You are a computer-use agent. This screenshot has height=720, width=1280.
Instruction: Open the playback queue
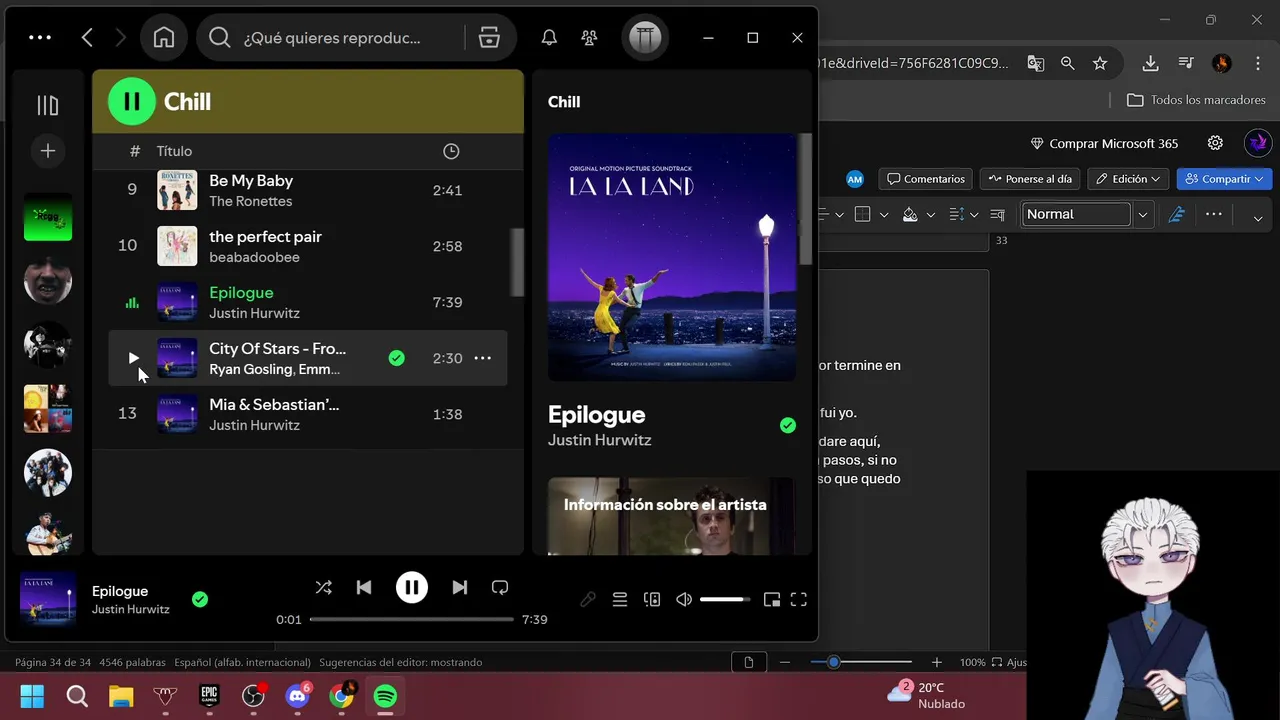tap(620, 600)
